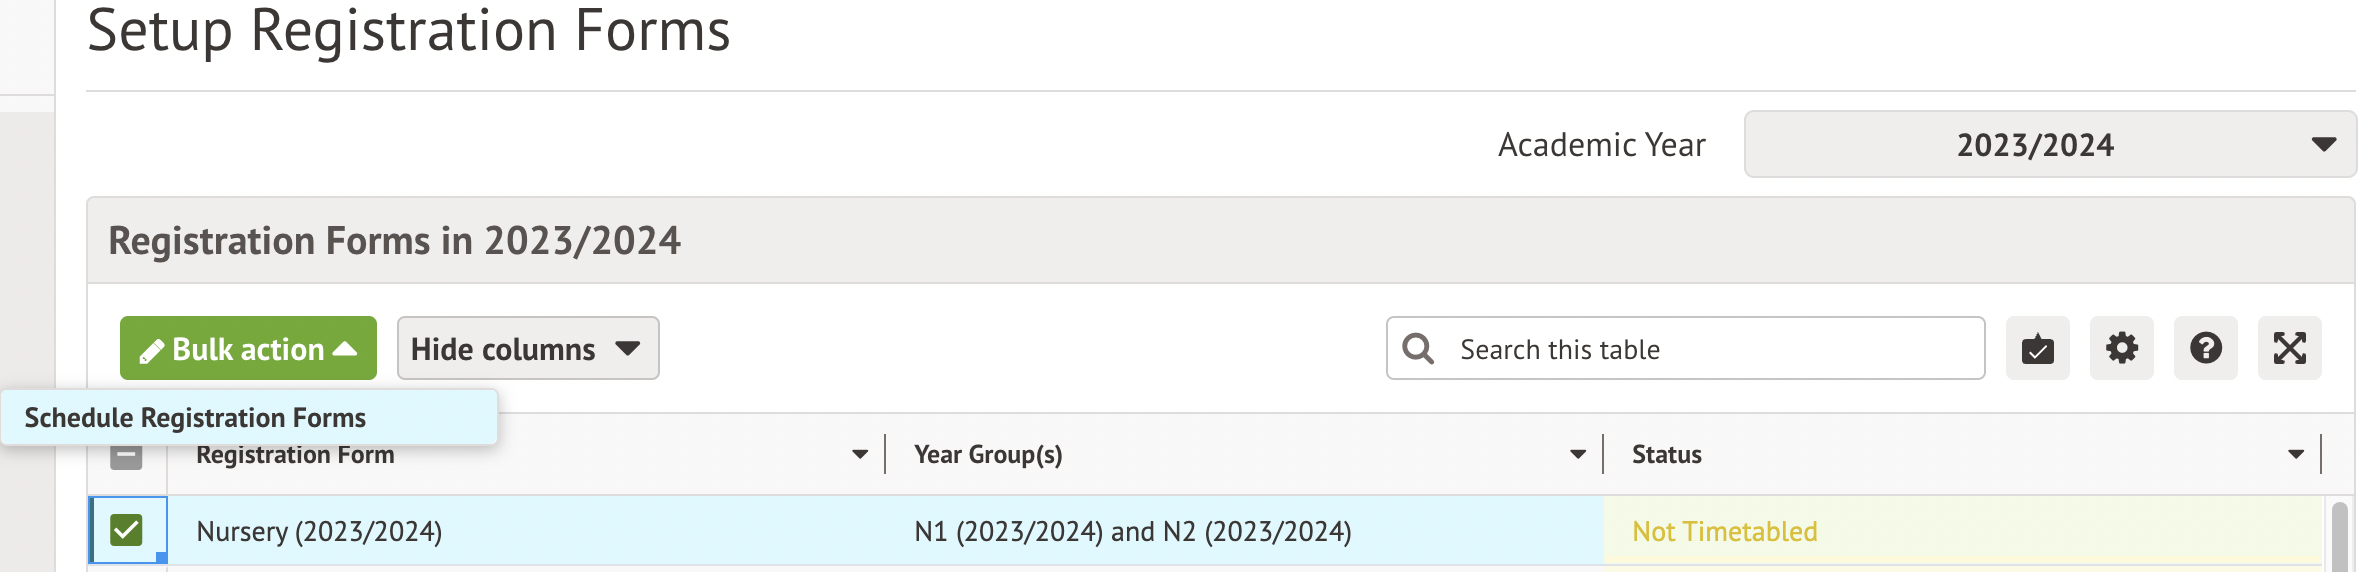Select Schedule Registration Forms menu option
2374x572 pixels.
click(196, 418)
